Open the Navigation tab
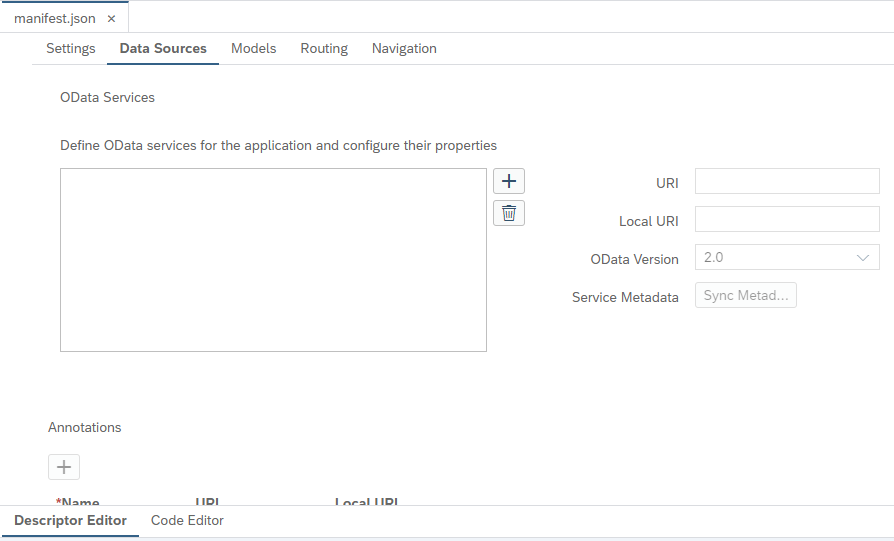Viewport: 894px width, 541px height. point(404,48)
